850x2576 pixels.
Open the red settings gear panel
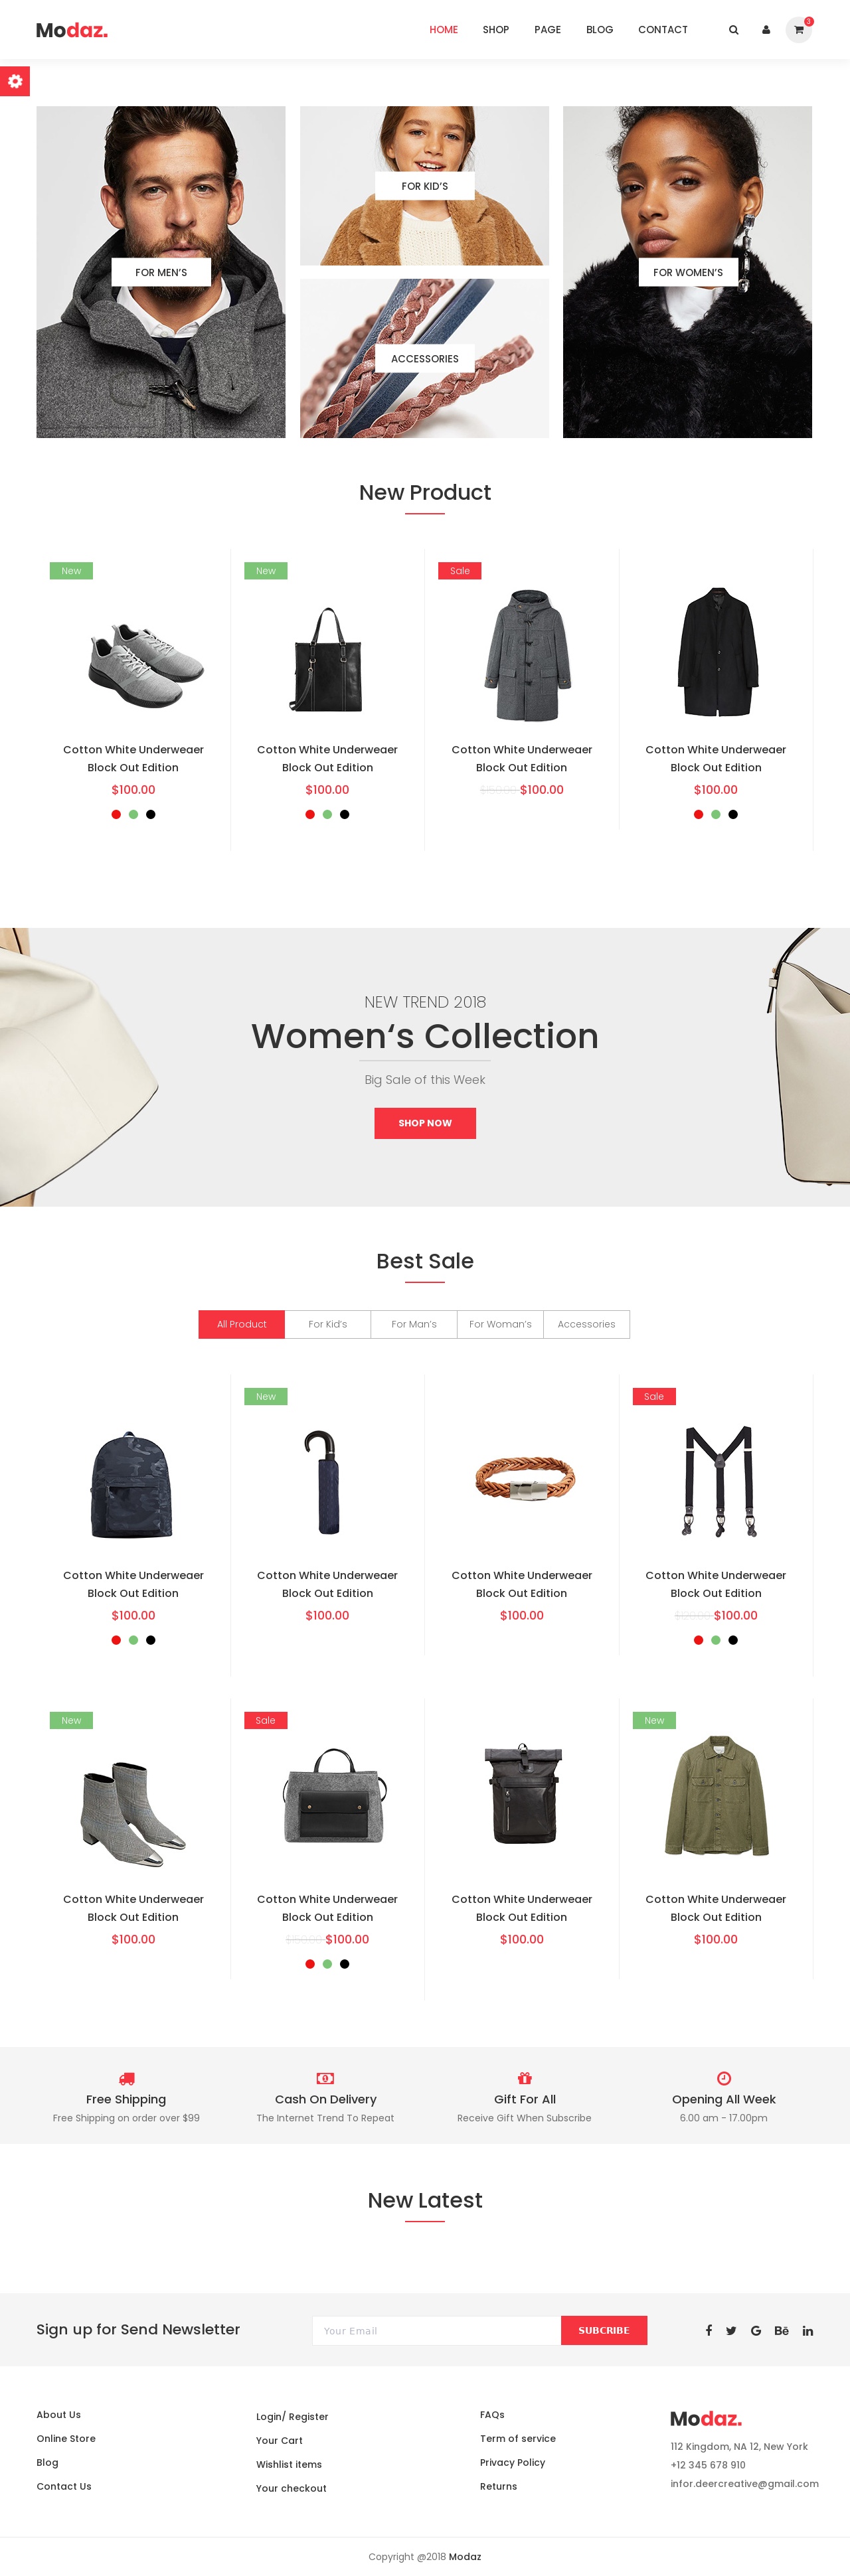tap(15, 81)
